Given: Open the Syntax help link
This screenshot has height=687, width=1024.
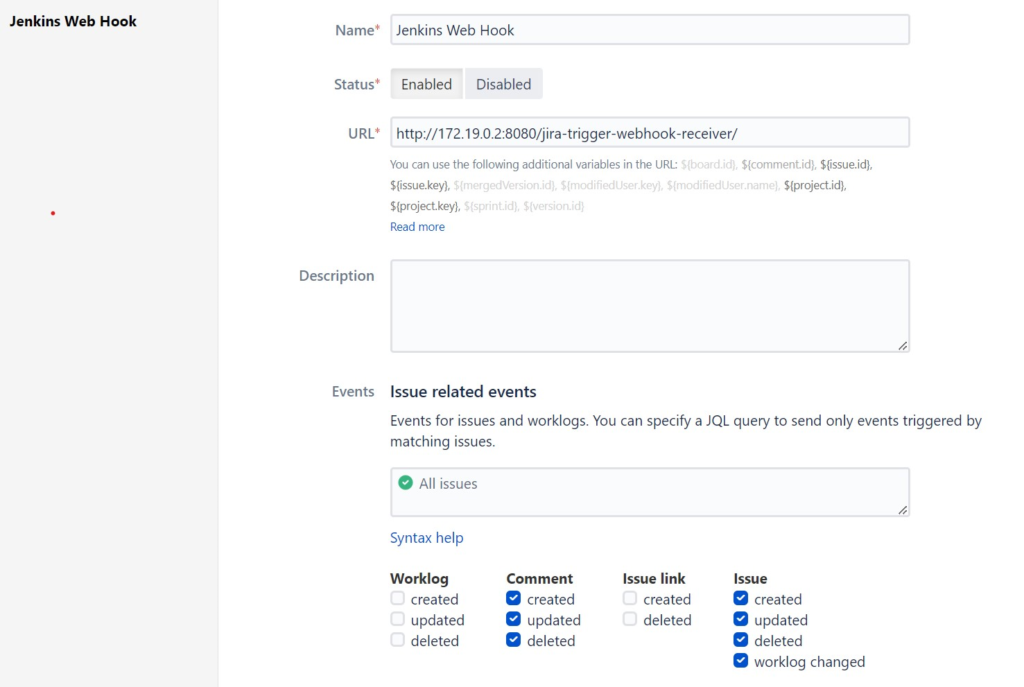Looking at the screenshot, I should [427, 538].
